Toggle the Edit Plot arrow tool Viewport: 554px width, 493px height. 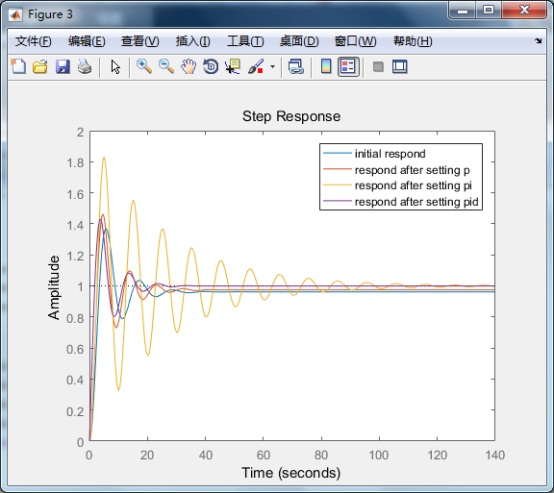(115, 66)
